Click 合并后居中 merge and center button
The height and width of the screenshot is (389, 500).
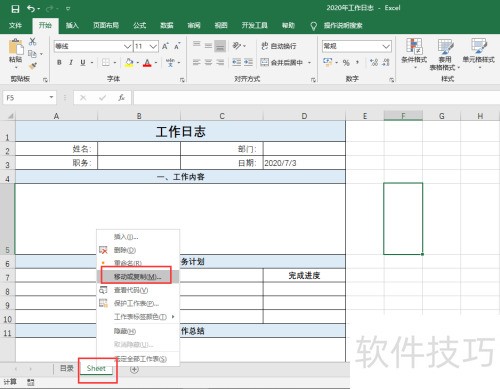pyautogui.click(x=282, y=62)
